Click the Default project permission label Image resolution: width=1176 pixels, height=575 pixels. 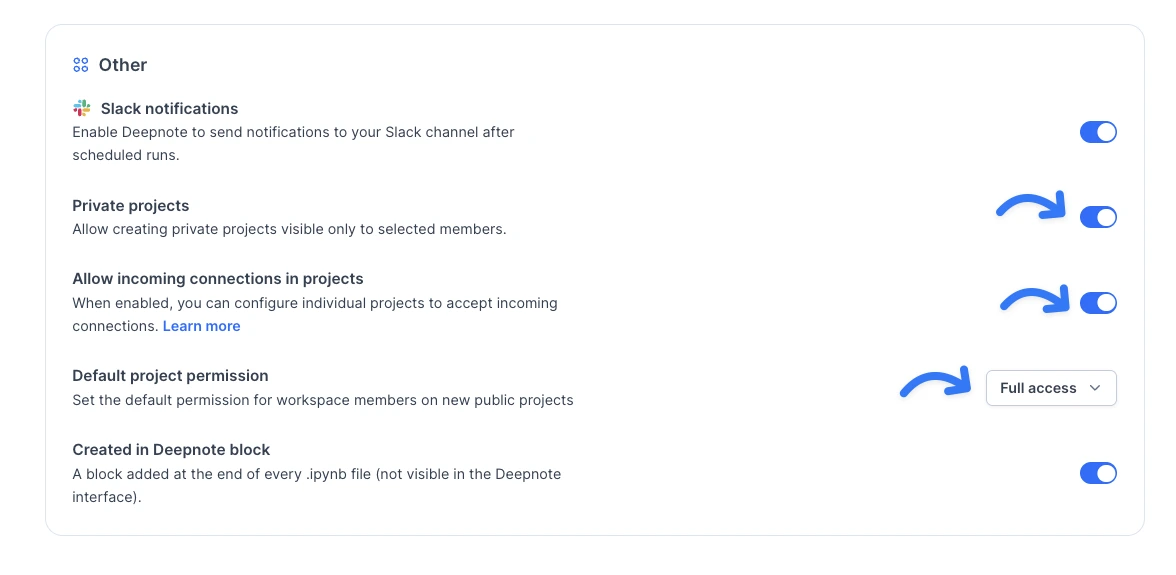[170, 375]
